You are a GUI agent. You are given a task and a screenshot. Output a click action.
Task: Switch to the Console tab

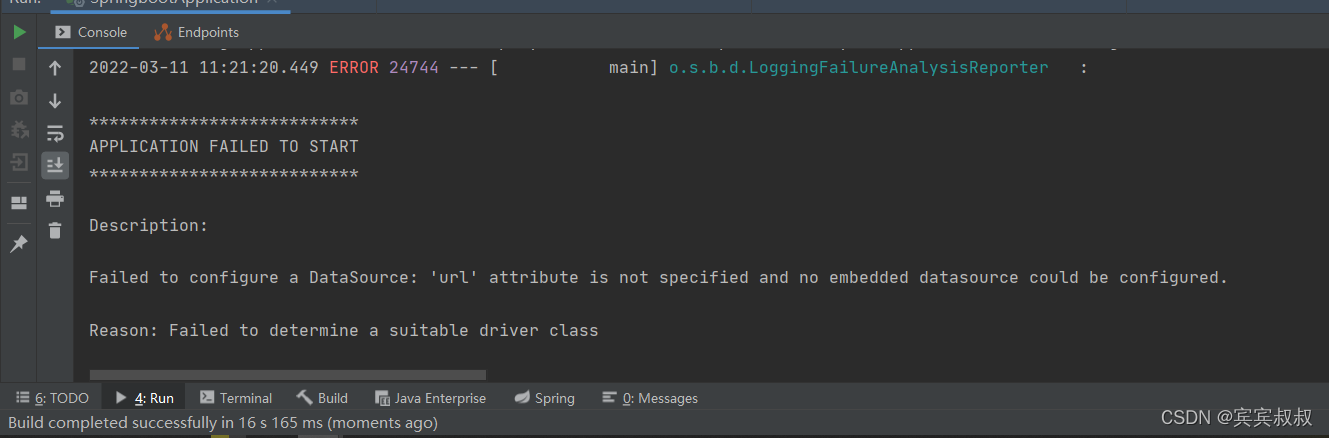90,32
